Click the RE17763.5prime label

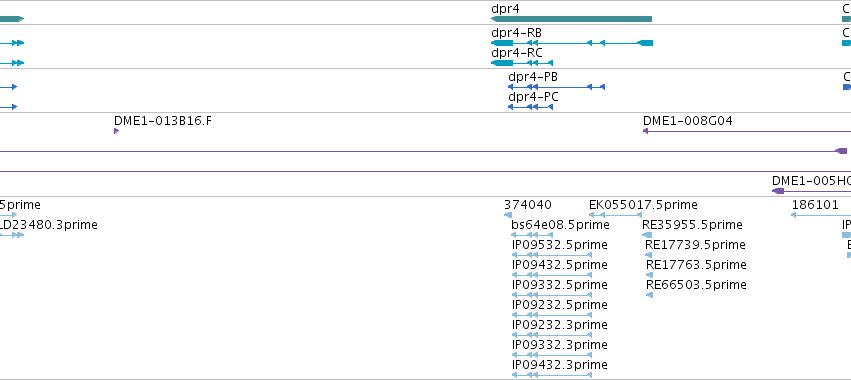pyautogui.click(x=696, y=265)
